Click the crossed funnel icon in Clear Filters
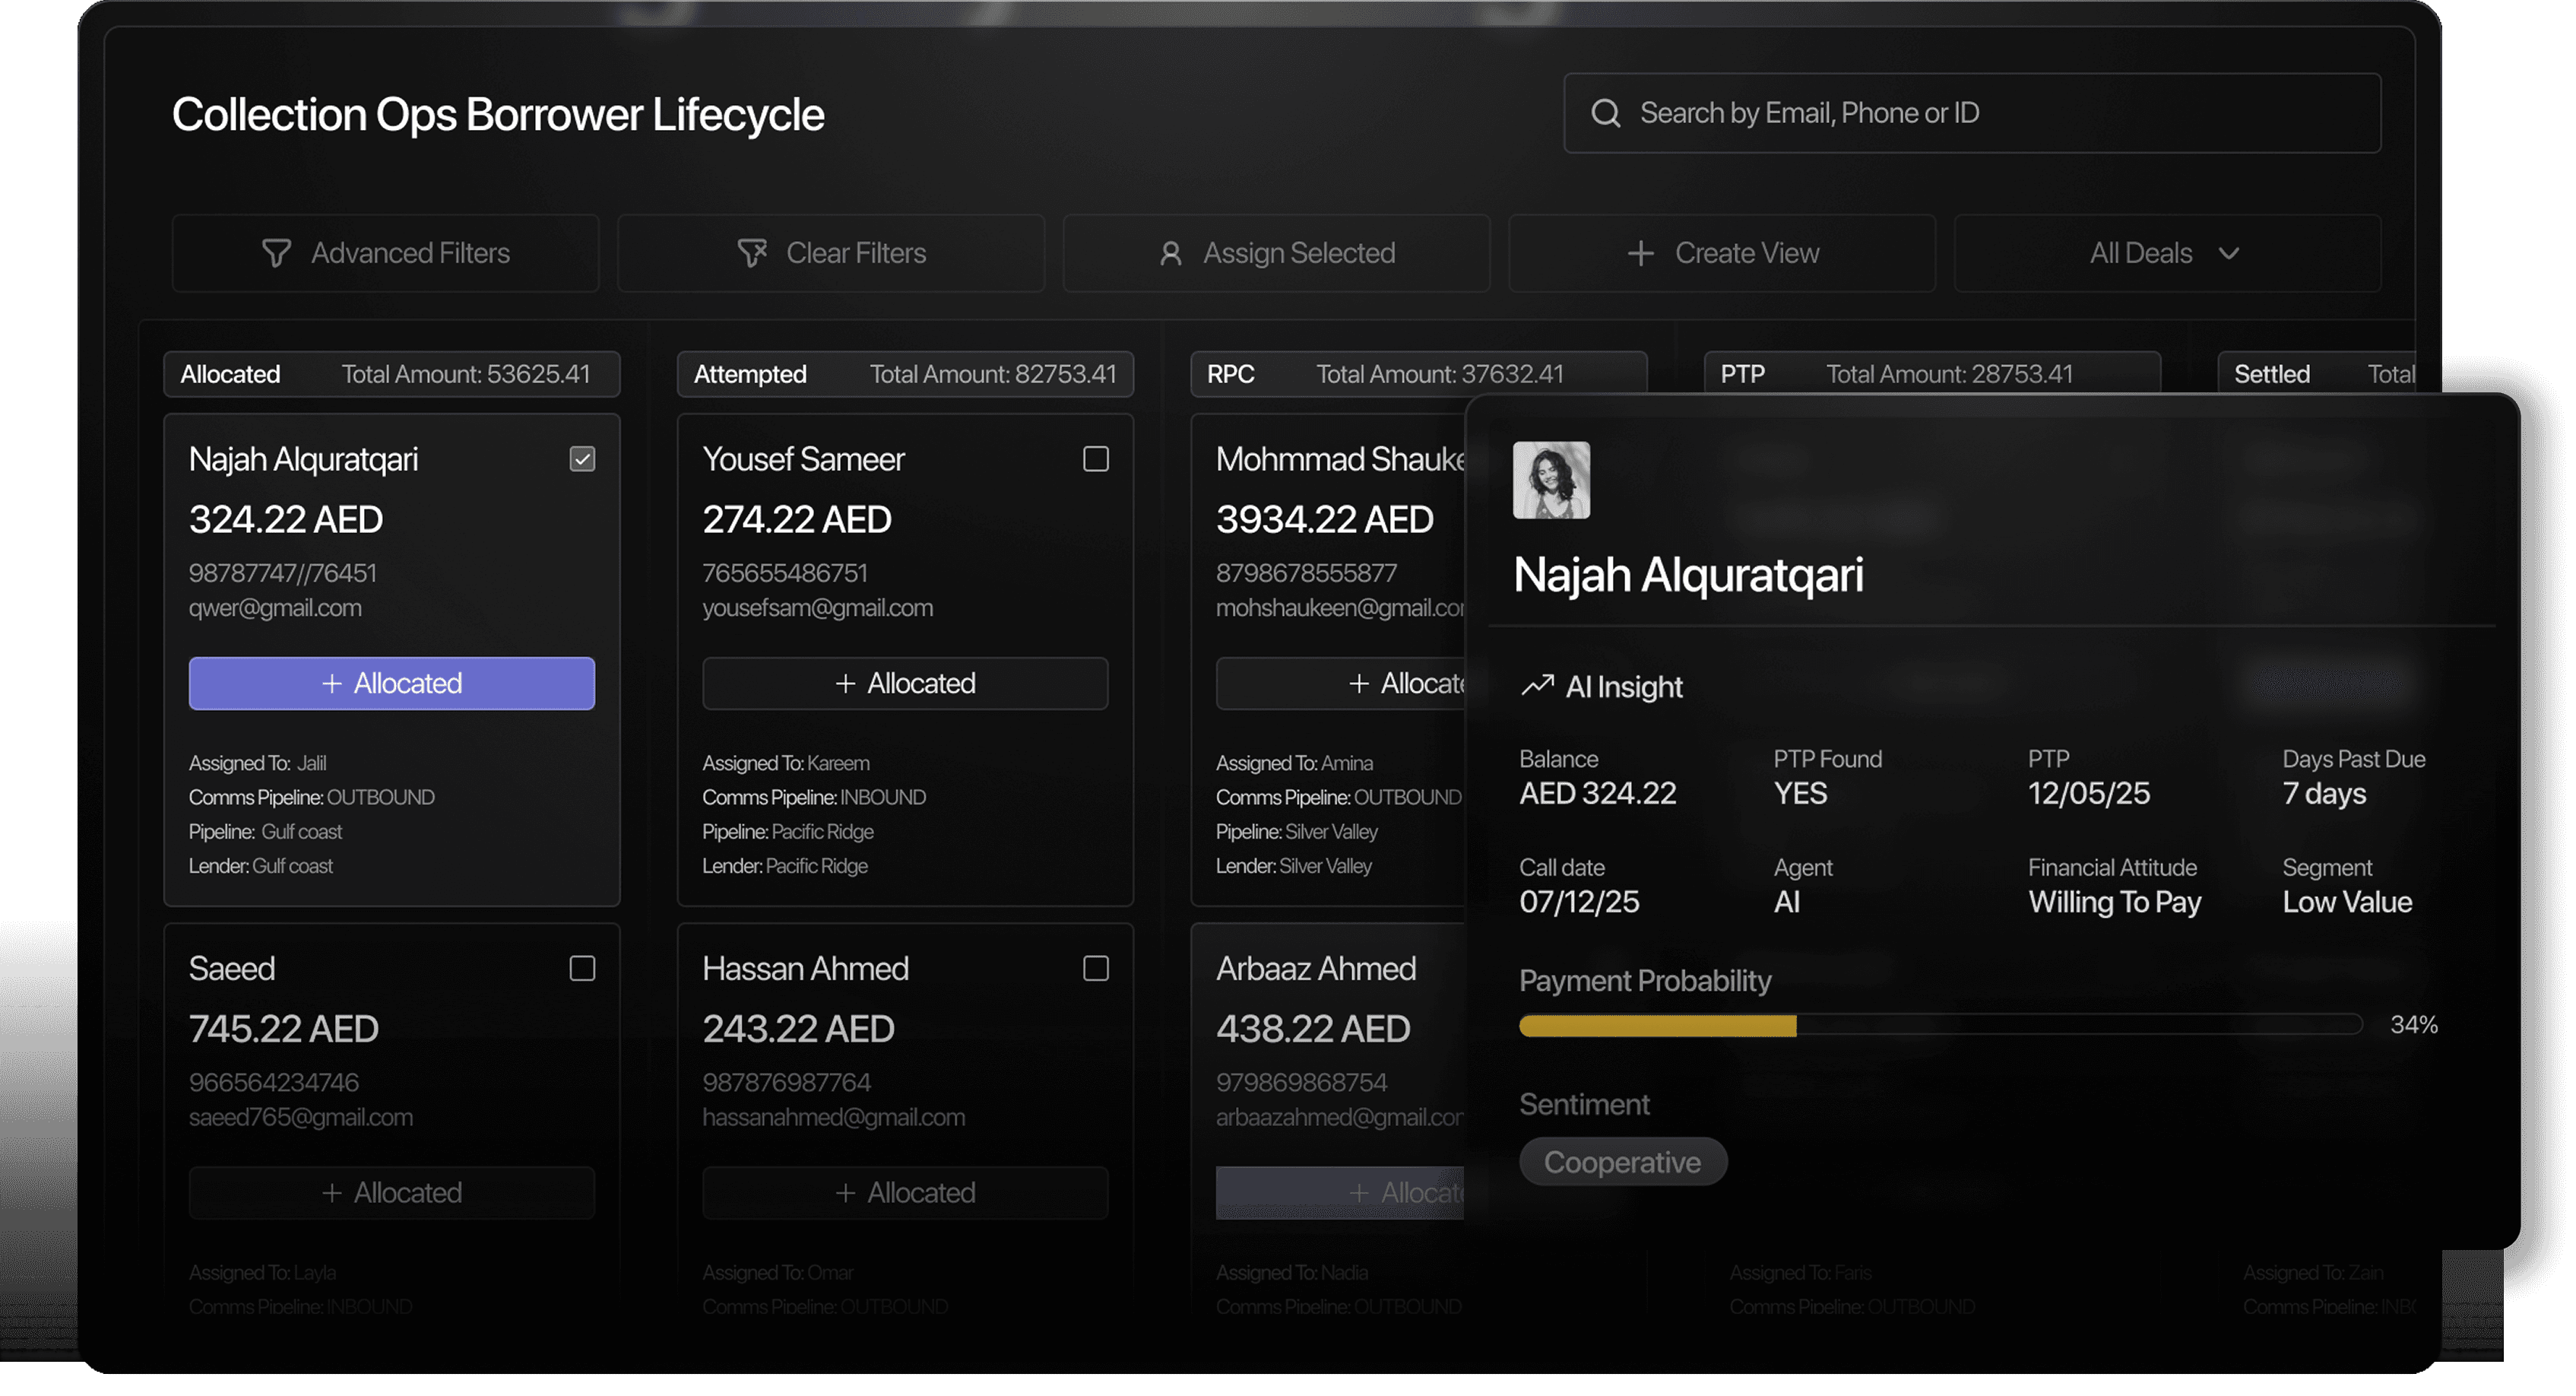 [752, 253]
